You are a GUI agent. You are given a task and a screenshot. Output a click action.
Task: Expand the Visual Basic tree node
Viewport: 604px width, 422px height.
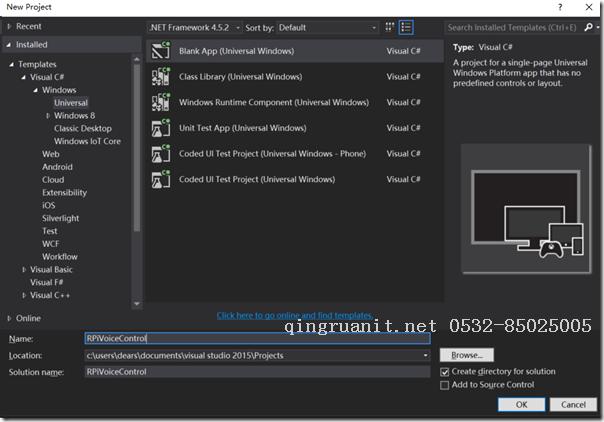[x=24, y=270]
